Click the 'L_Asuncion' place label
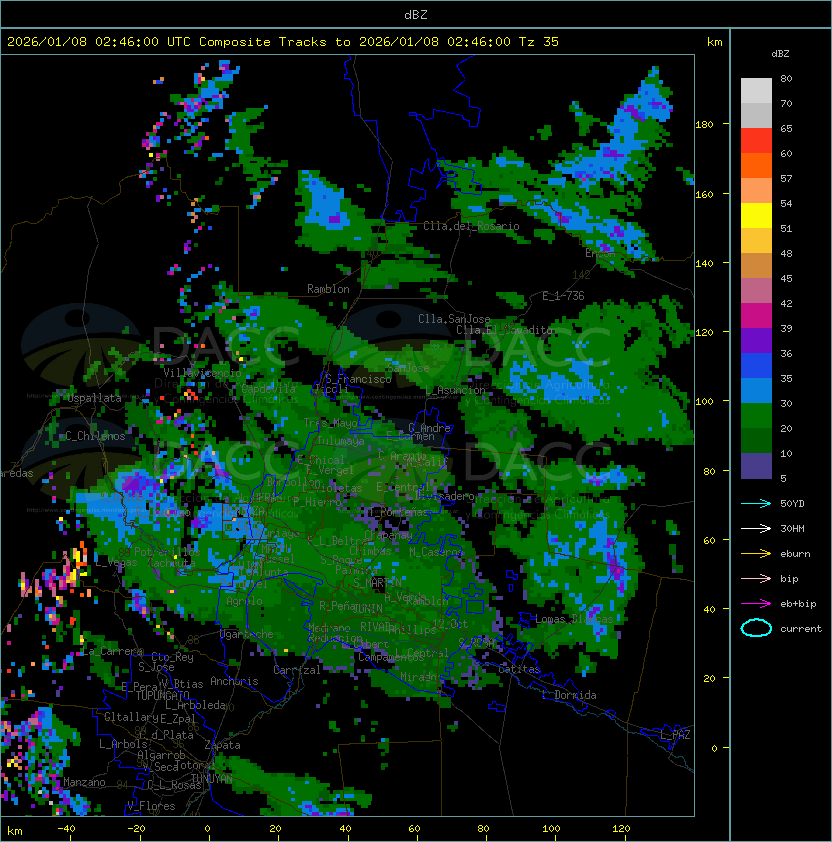832x842 pixels. click(x=455, y=390)
